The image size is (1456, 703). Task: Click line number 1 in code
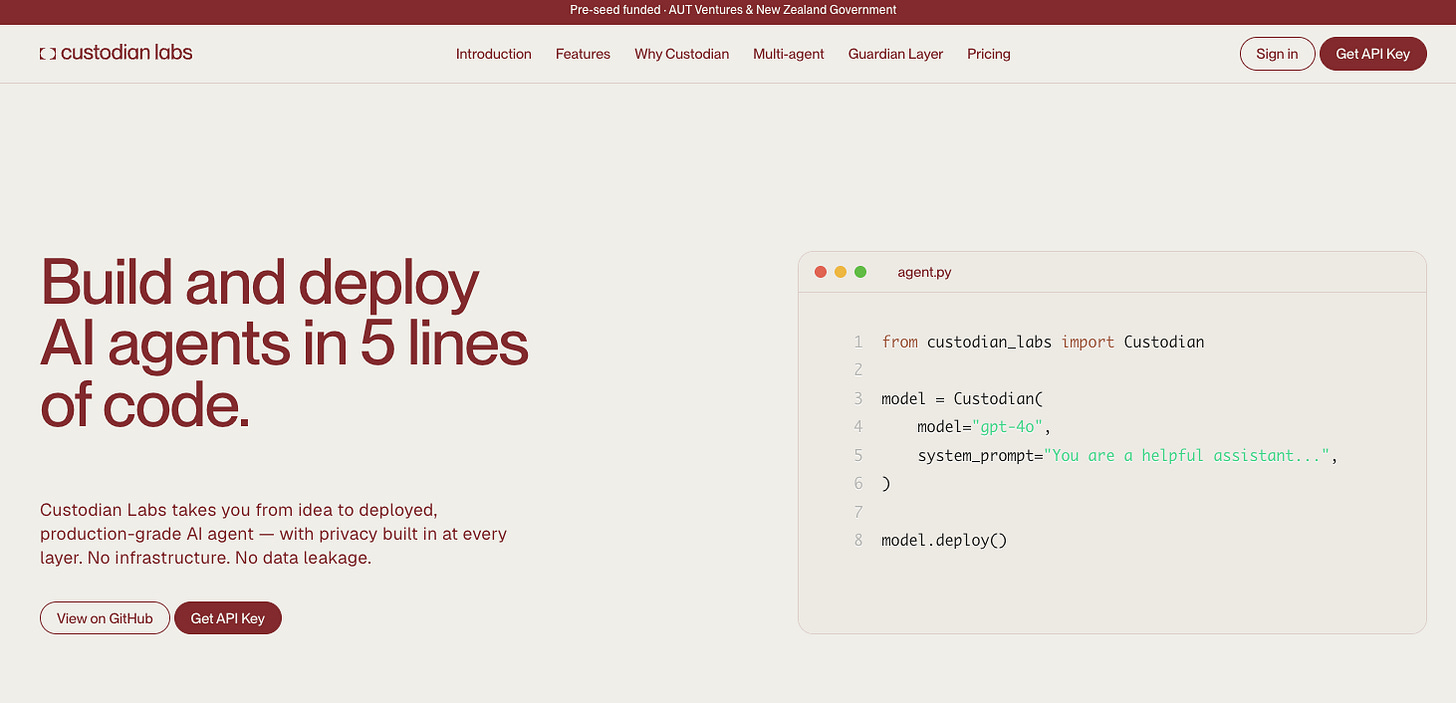pos(858,342)
